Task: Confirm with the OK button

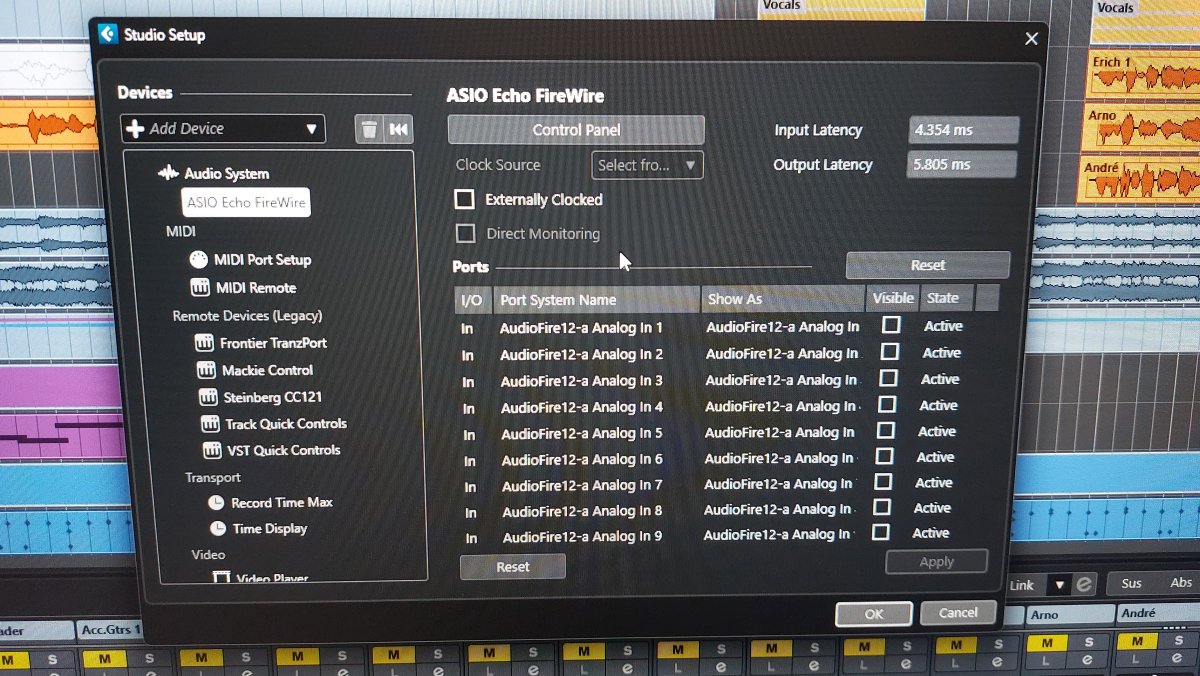Action: tap(874, 614)
